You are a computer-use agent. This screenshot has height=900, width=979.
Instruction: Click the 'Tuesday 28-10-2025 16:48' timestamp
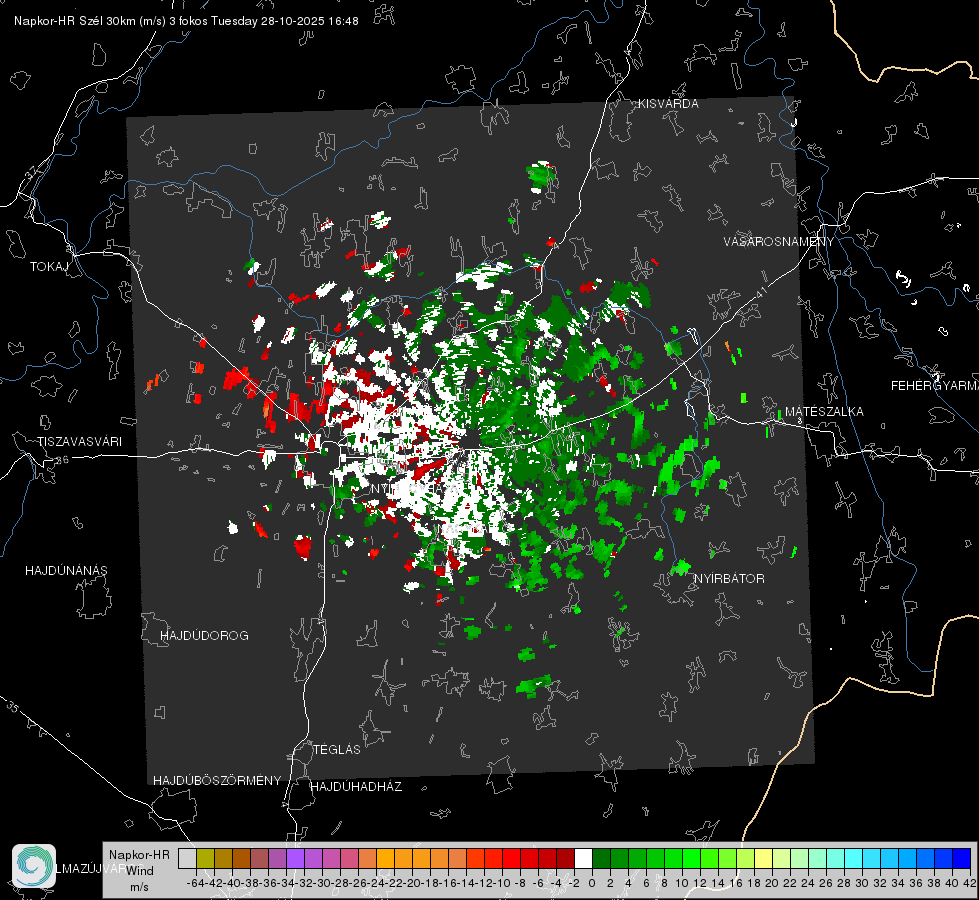tap(285, 21)
